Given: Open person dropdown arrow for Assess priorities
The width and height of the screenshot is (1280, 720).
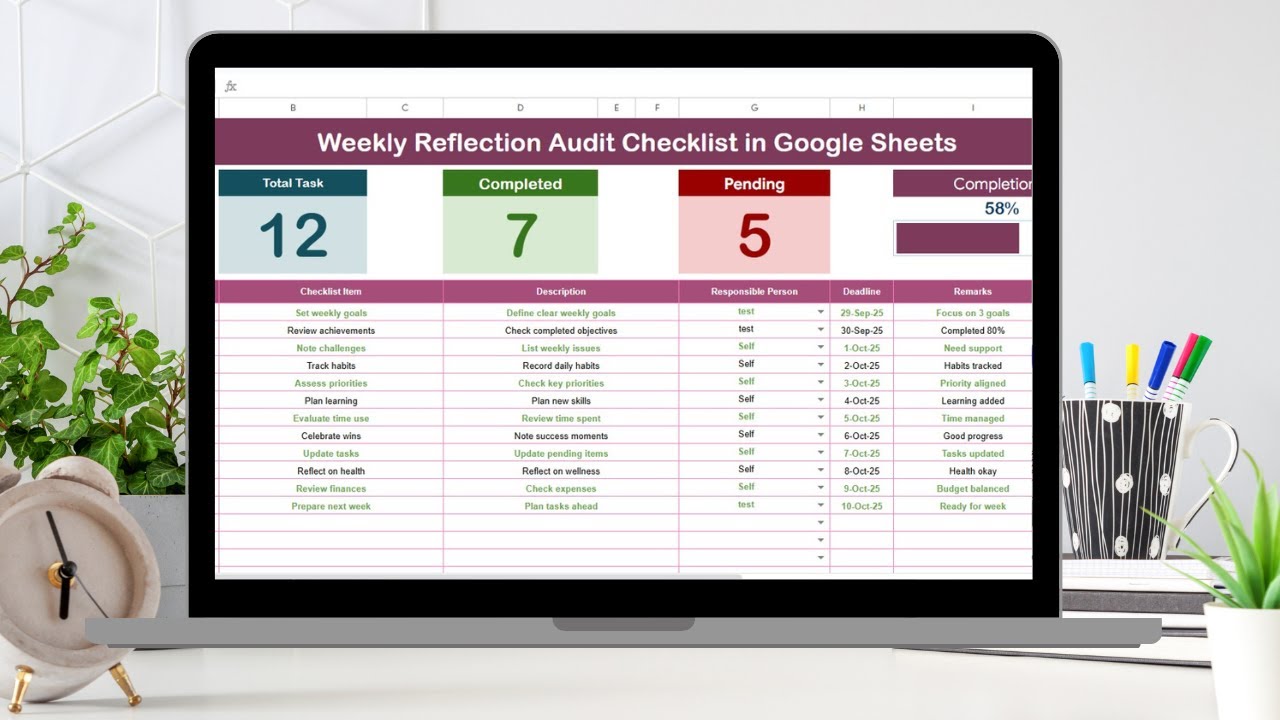Looking at the screenshot, I should pyautogui.click(x=821, y=383).
